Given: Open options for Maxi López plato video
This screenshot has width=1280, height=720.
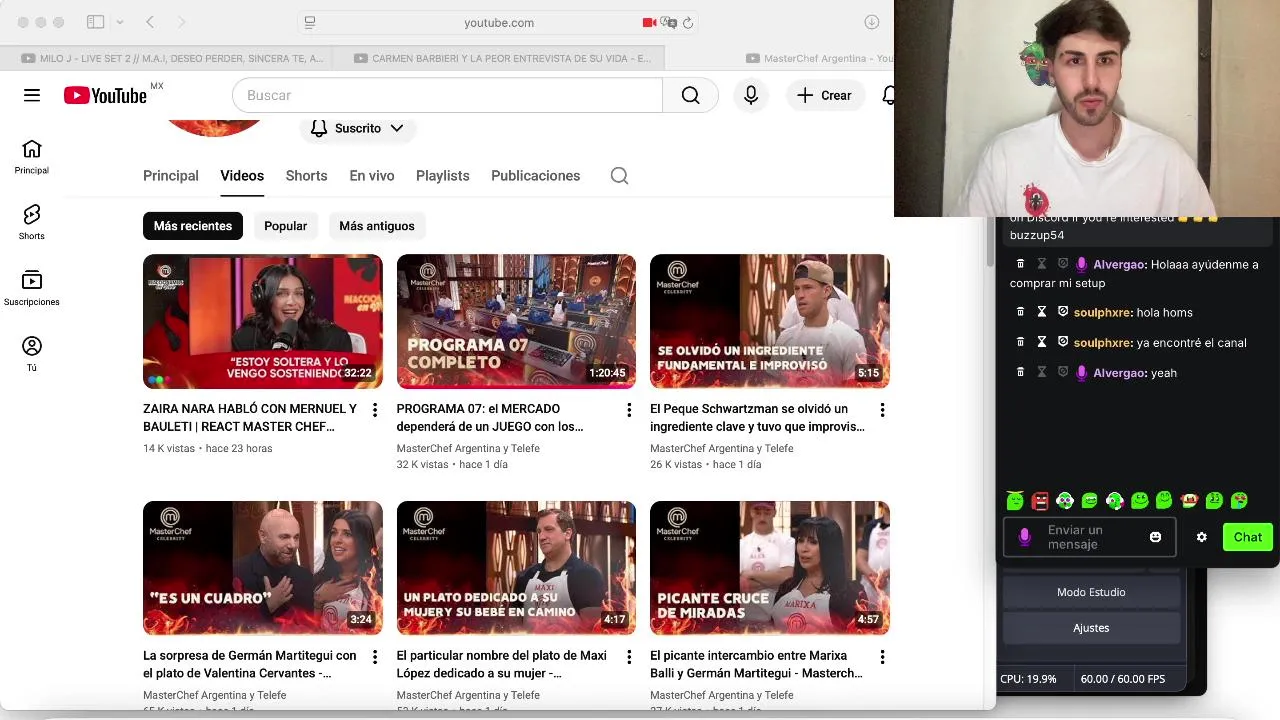Looking at the screenshot, I should [629, 657].
